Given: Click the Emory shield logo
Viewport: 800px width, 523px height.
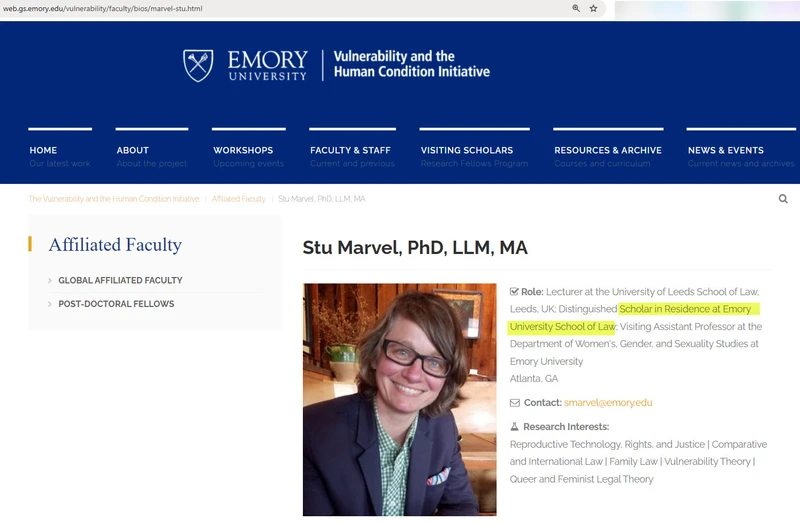Looking at the screenshot, I should 198,65.
